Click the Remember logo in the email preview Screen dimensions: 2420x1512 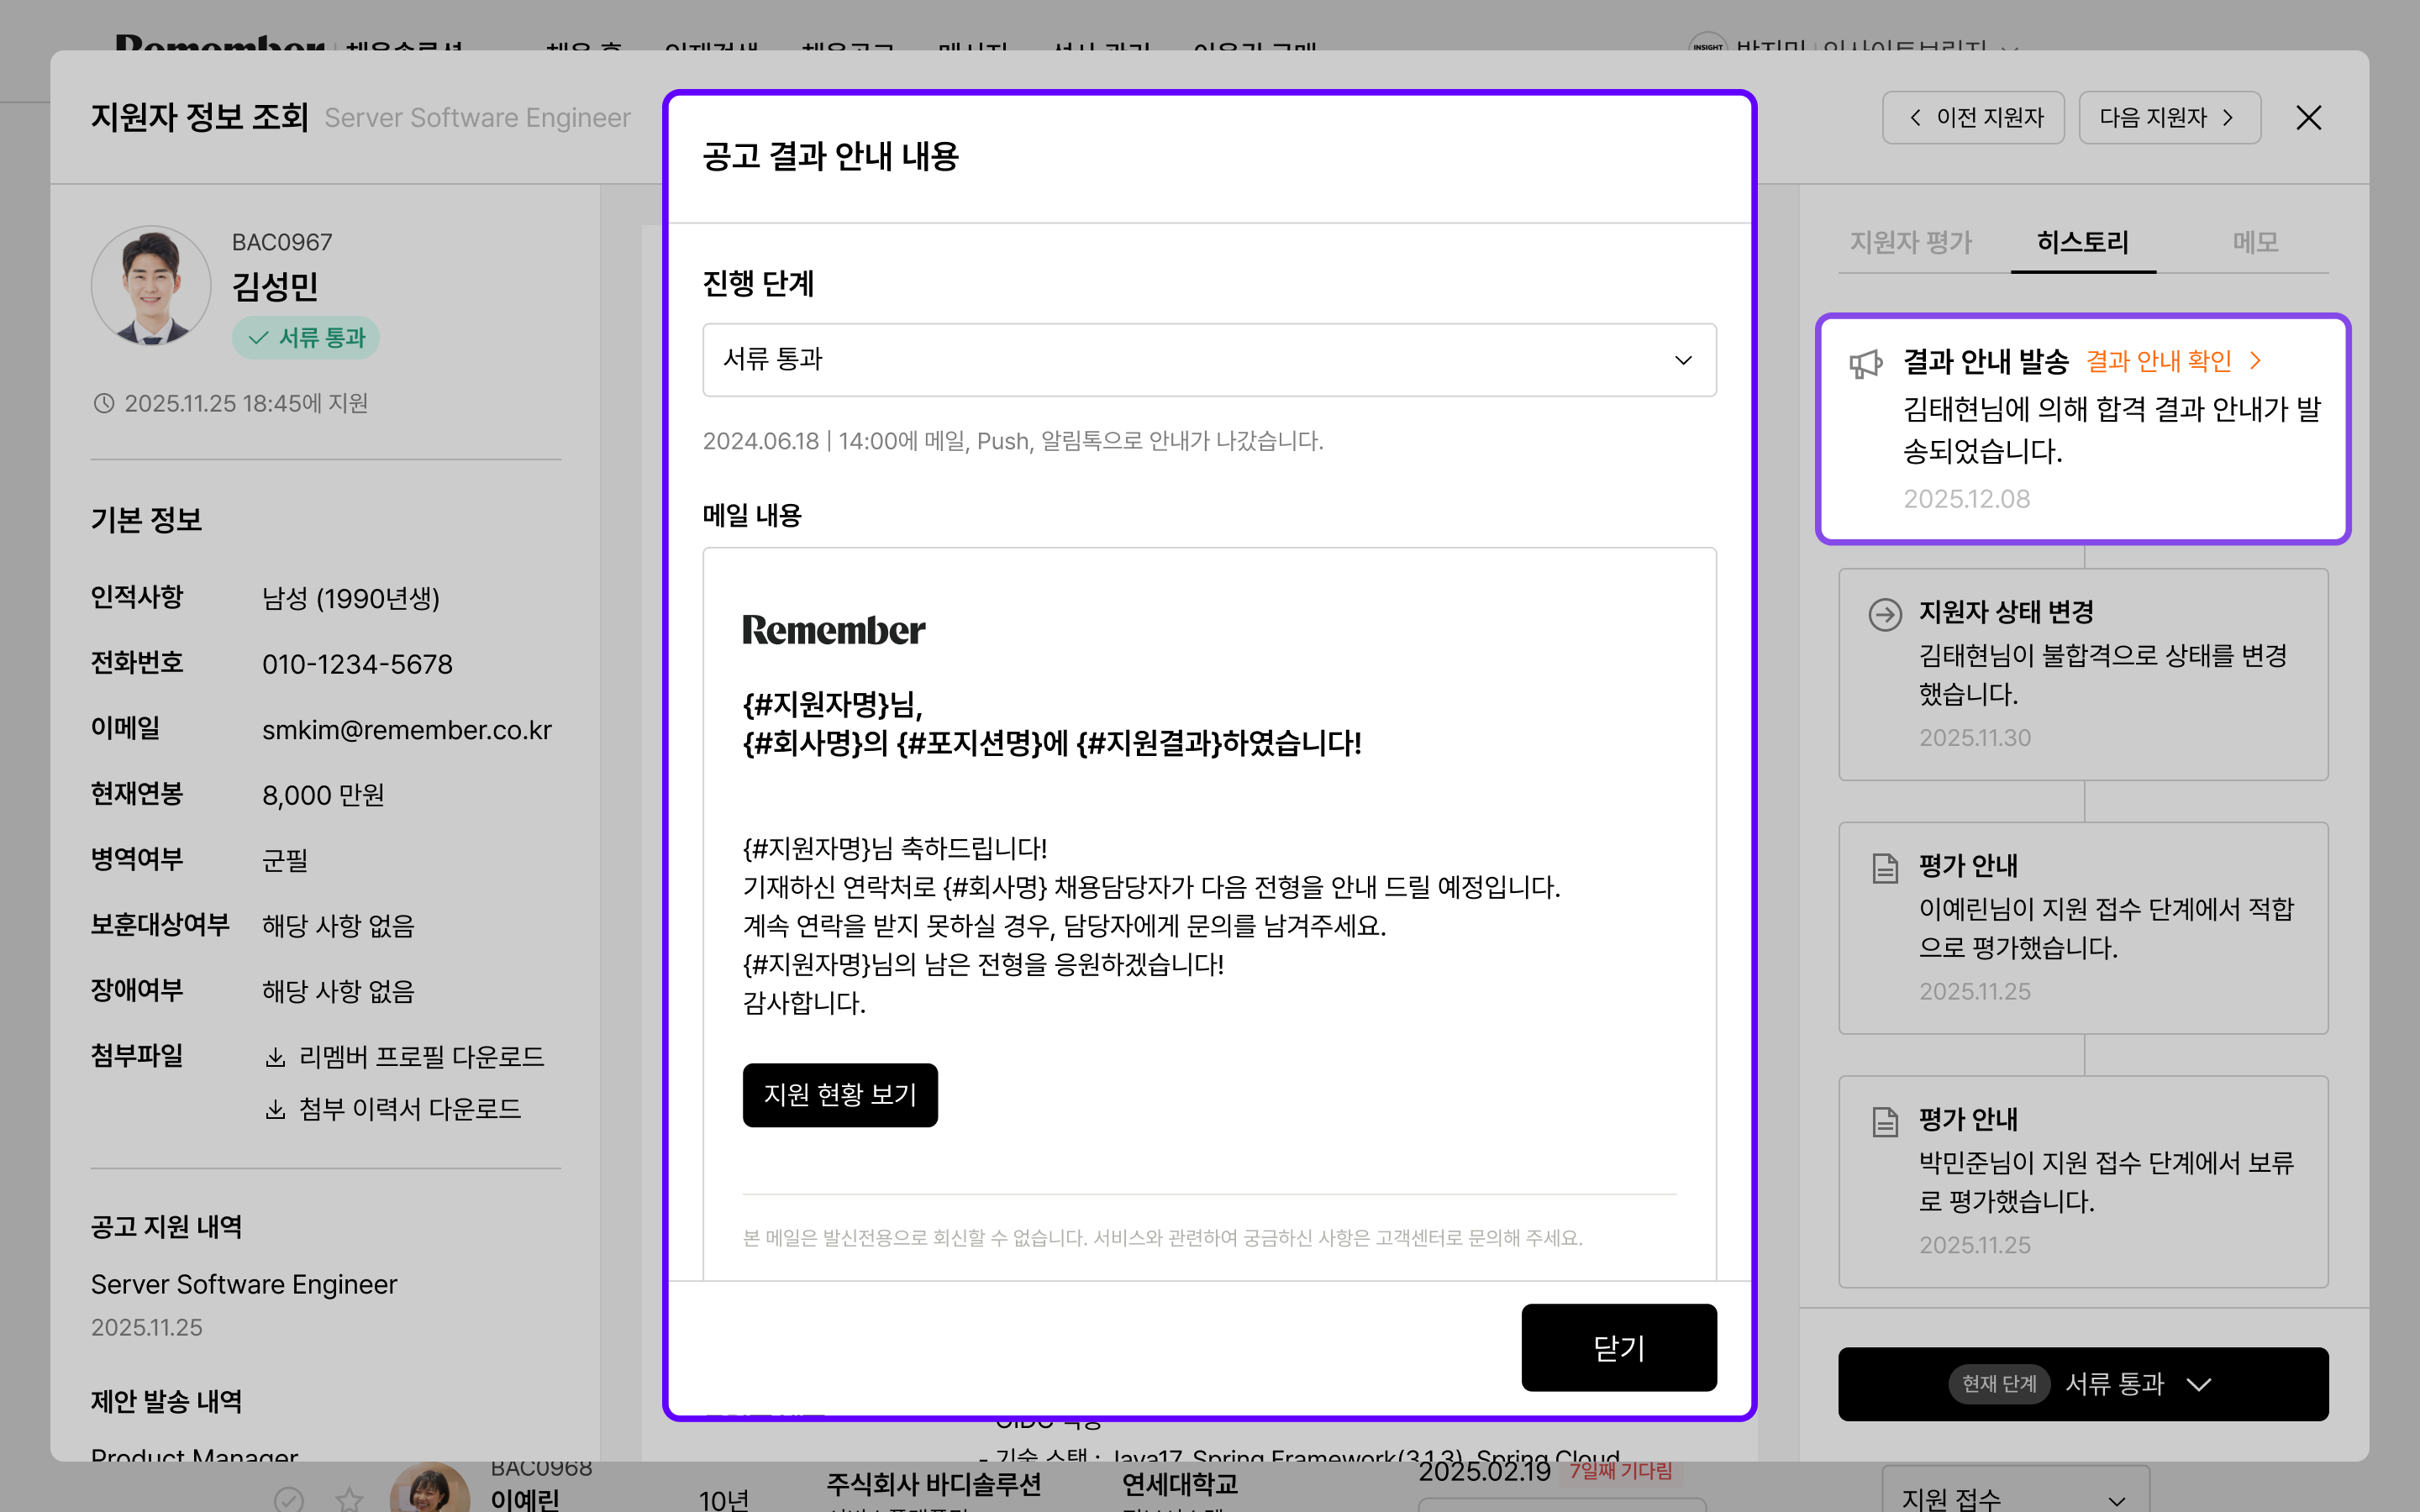tap(833, 630)
